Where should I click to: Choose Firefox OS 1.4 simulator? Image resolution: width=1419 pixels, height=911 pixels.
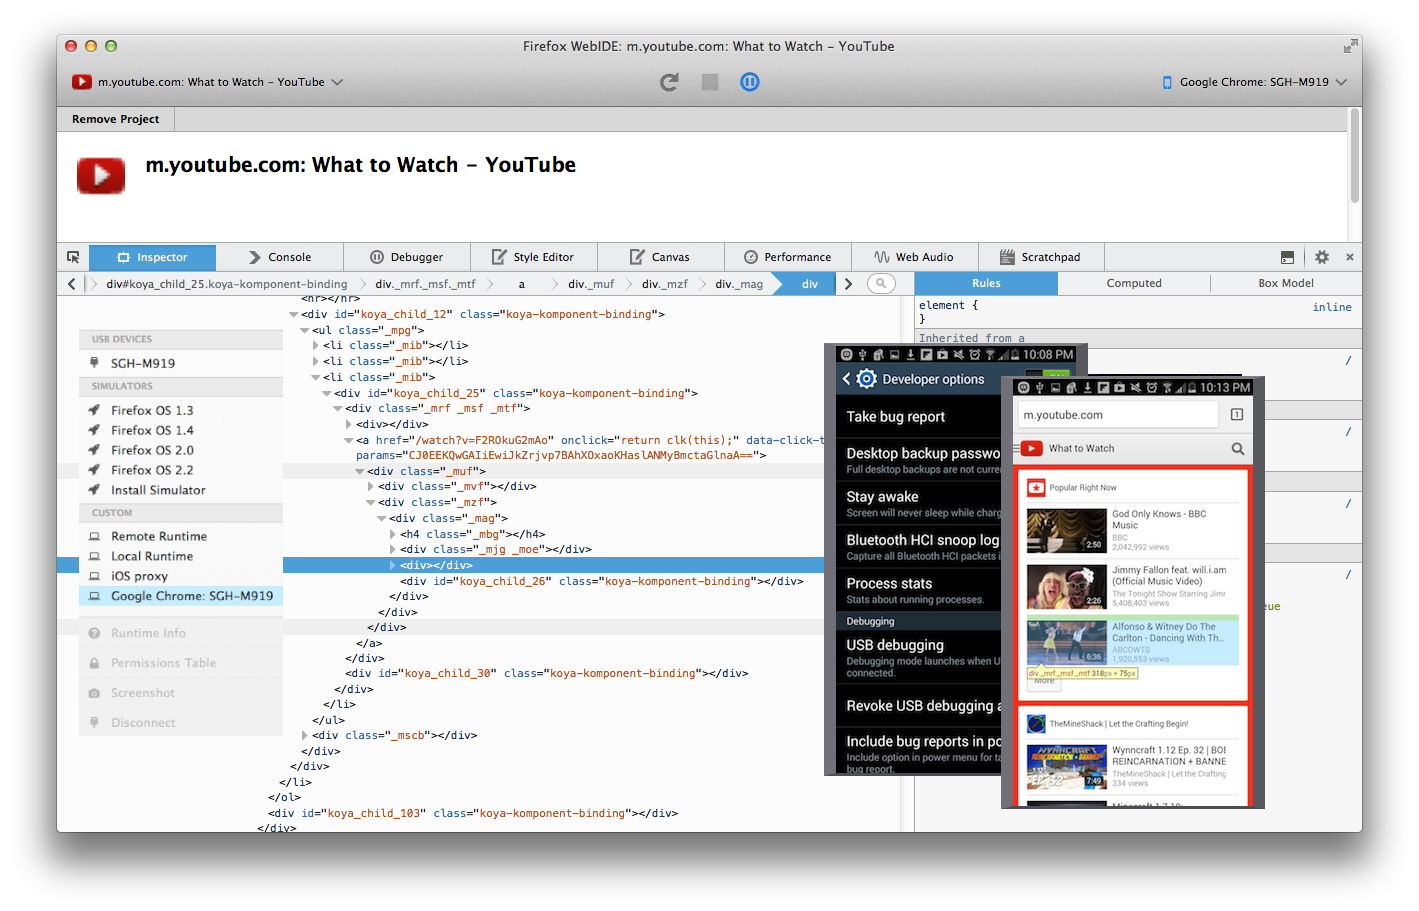click(181, 430)
